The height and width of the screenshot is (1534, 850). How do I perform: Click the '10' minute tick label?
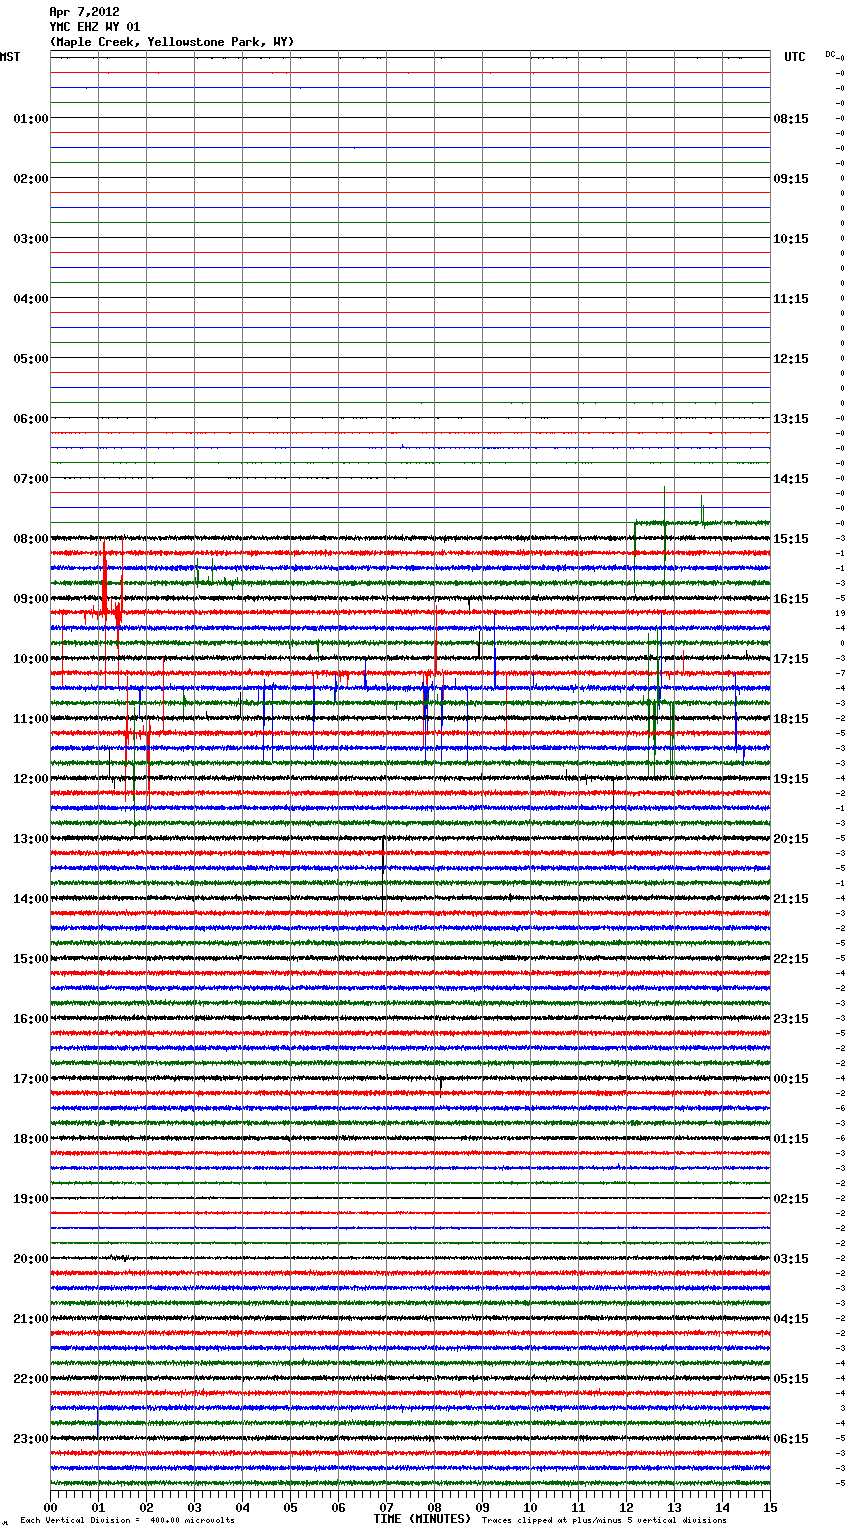(530, 1507)
